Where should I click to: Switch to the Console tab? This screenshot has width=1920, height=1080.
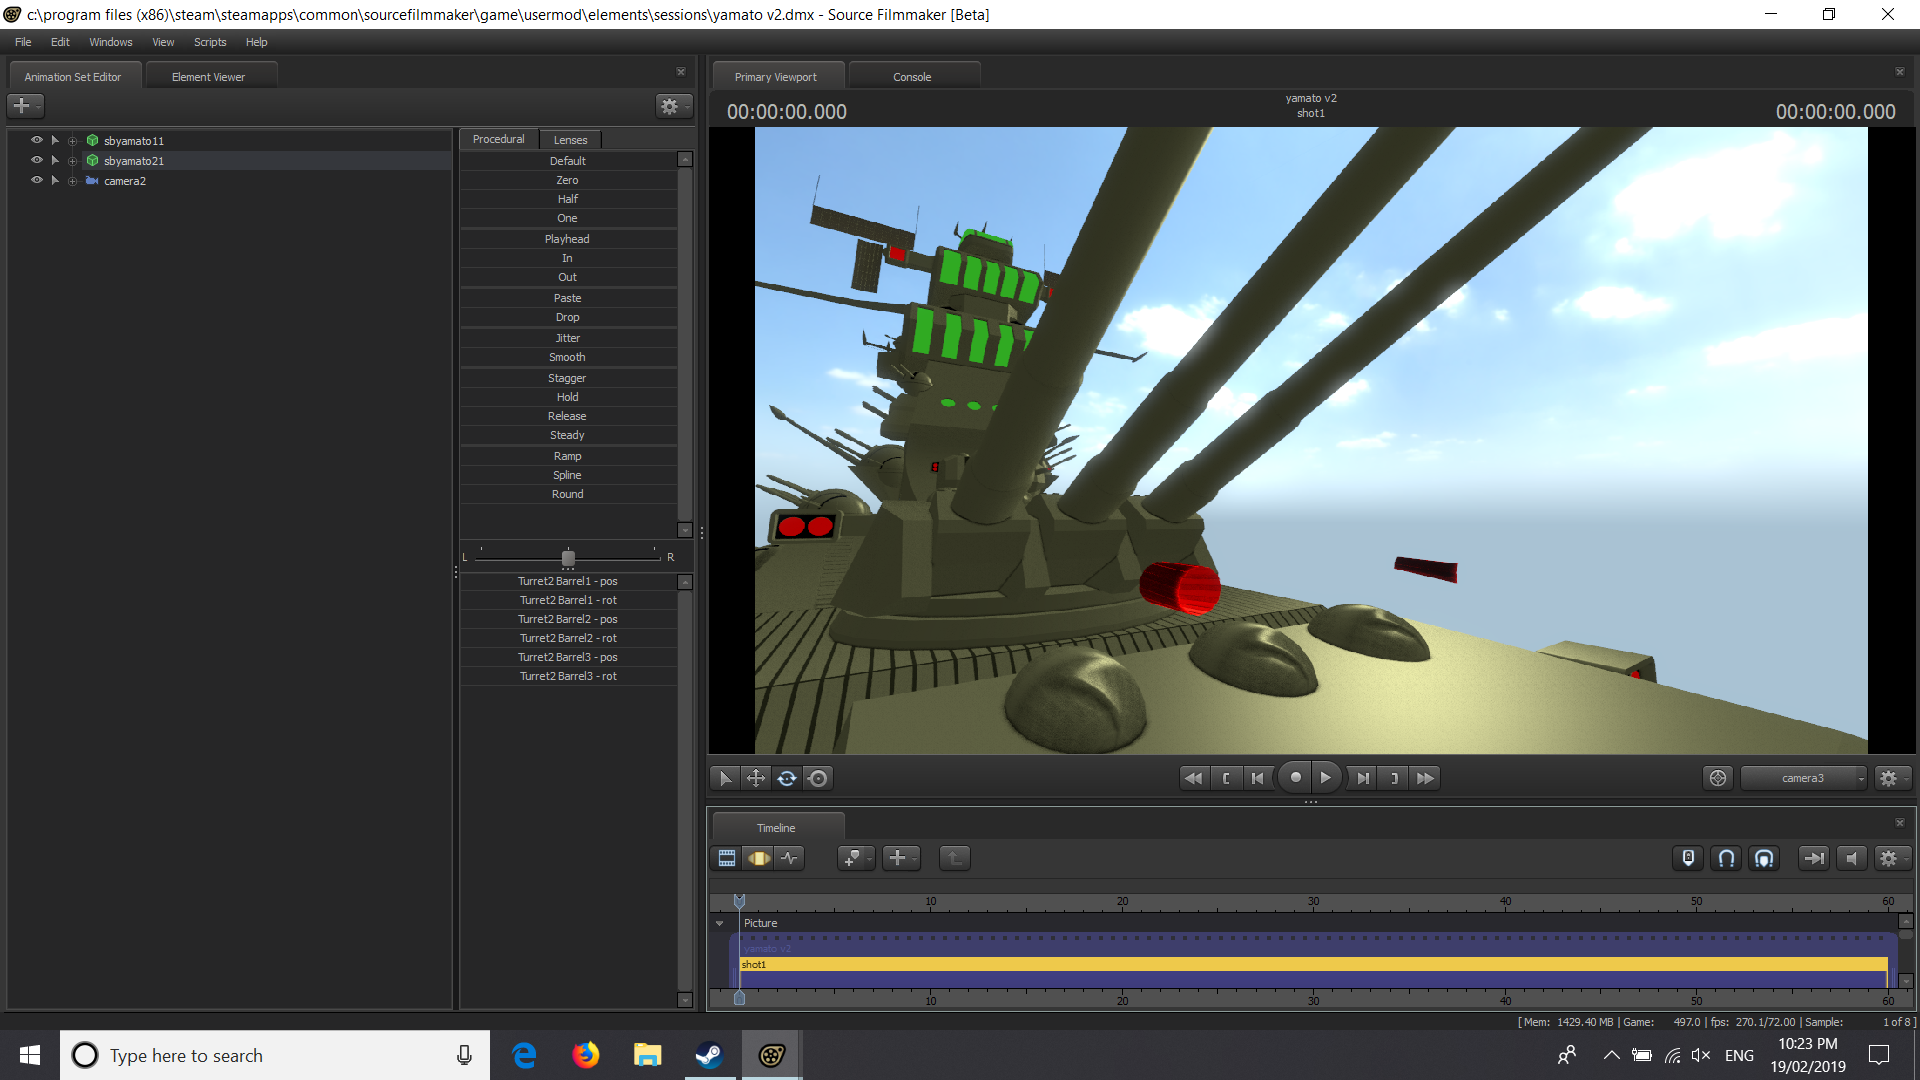pyautogui.click(x=912, y=77)
